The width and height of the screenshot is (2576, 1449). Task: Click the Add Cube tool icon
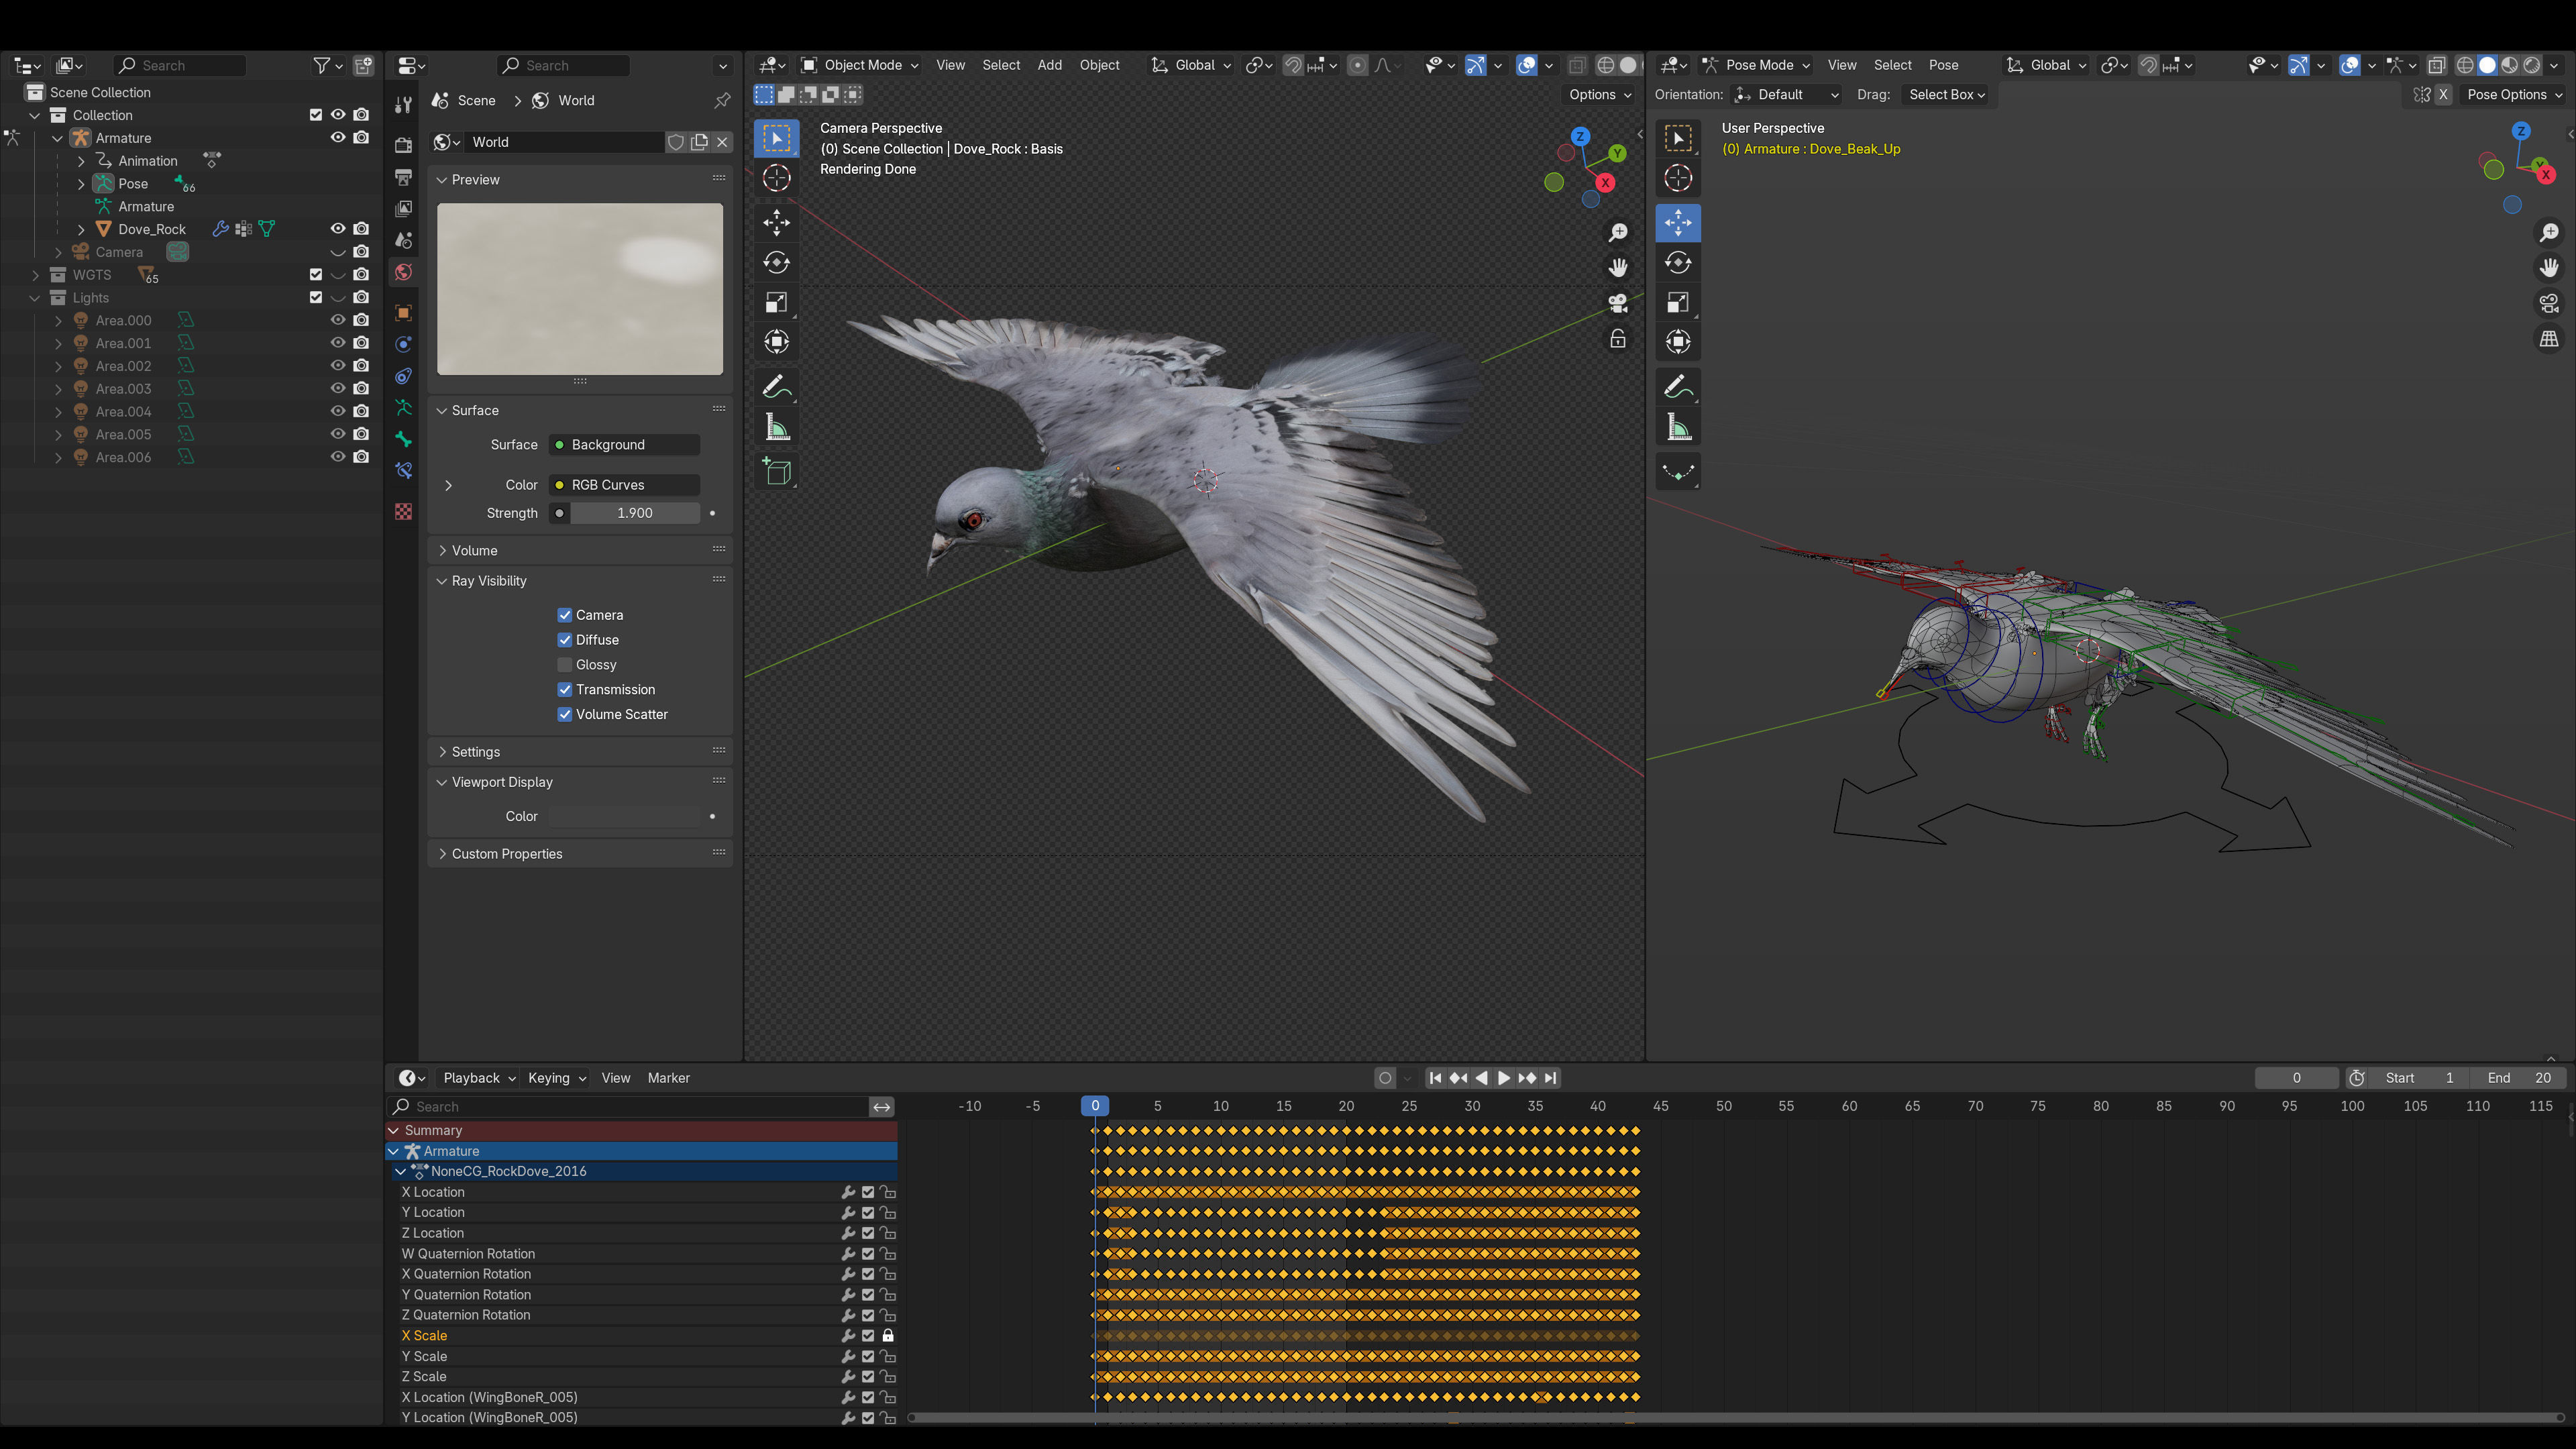pos(776,472)
